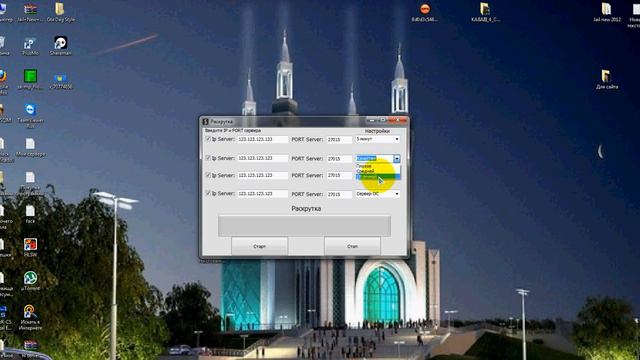This screenshot has width=640, height=360.
Task: Click PORT Server field in Сервер ОС row
Action: (x=339, y=194)
